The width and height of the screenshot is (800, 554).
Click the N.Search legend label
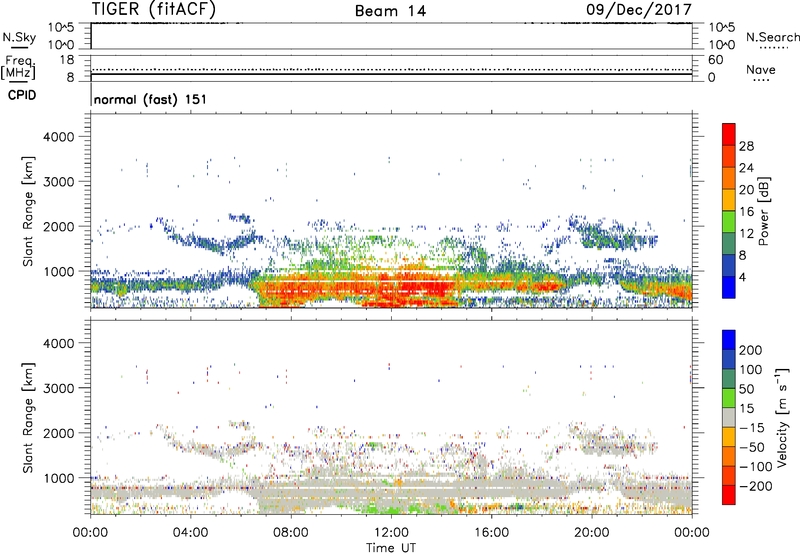(773, 37)
